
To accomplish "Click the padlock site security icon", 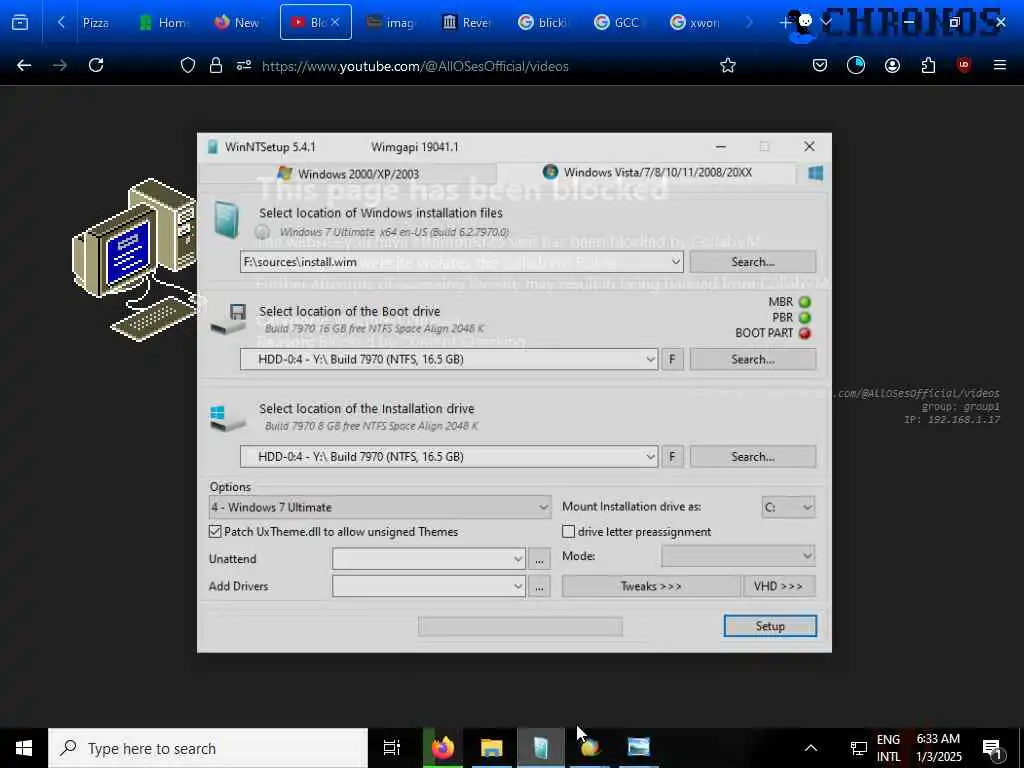I will click(x=216, y=65).
